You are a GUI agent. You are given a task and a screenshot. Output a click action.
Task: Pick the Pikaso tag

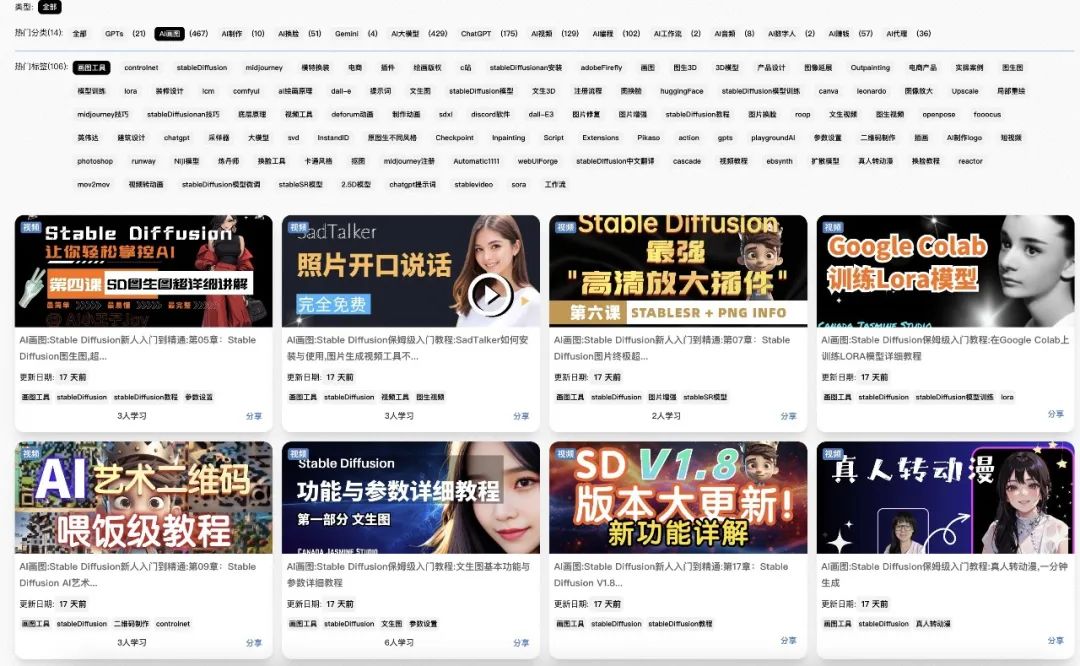coord(648,138)
